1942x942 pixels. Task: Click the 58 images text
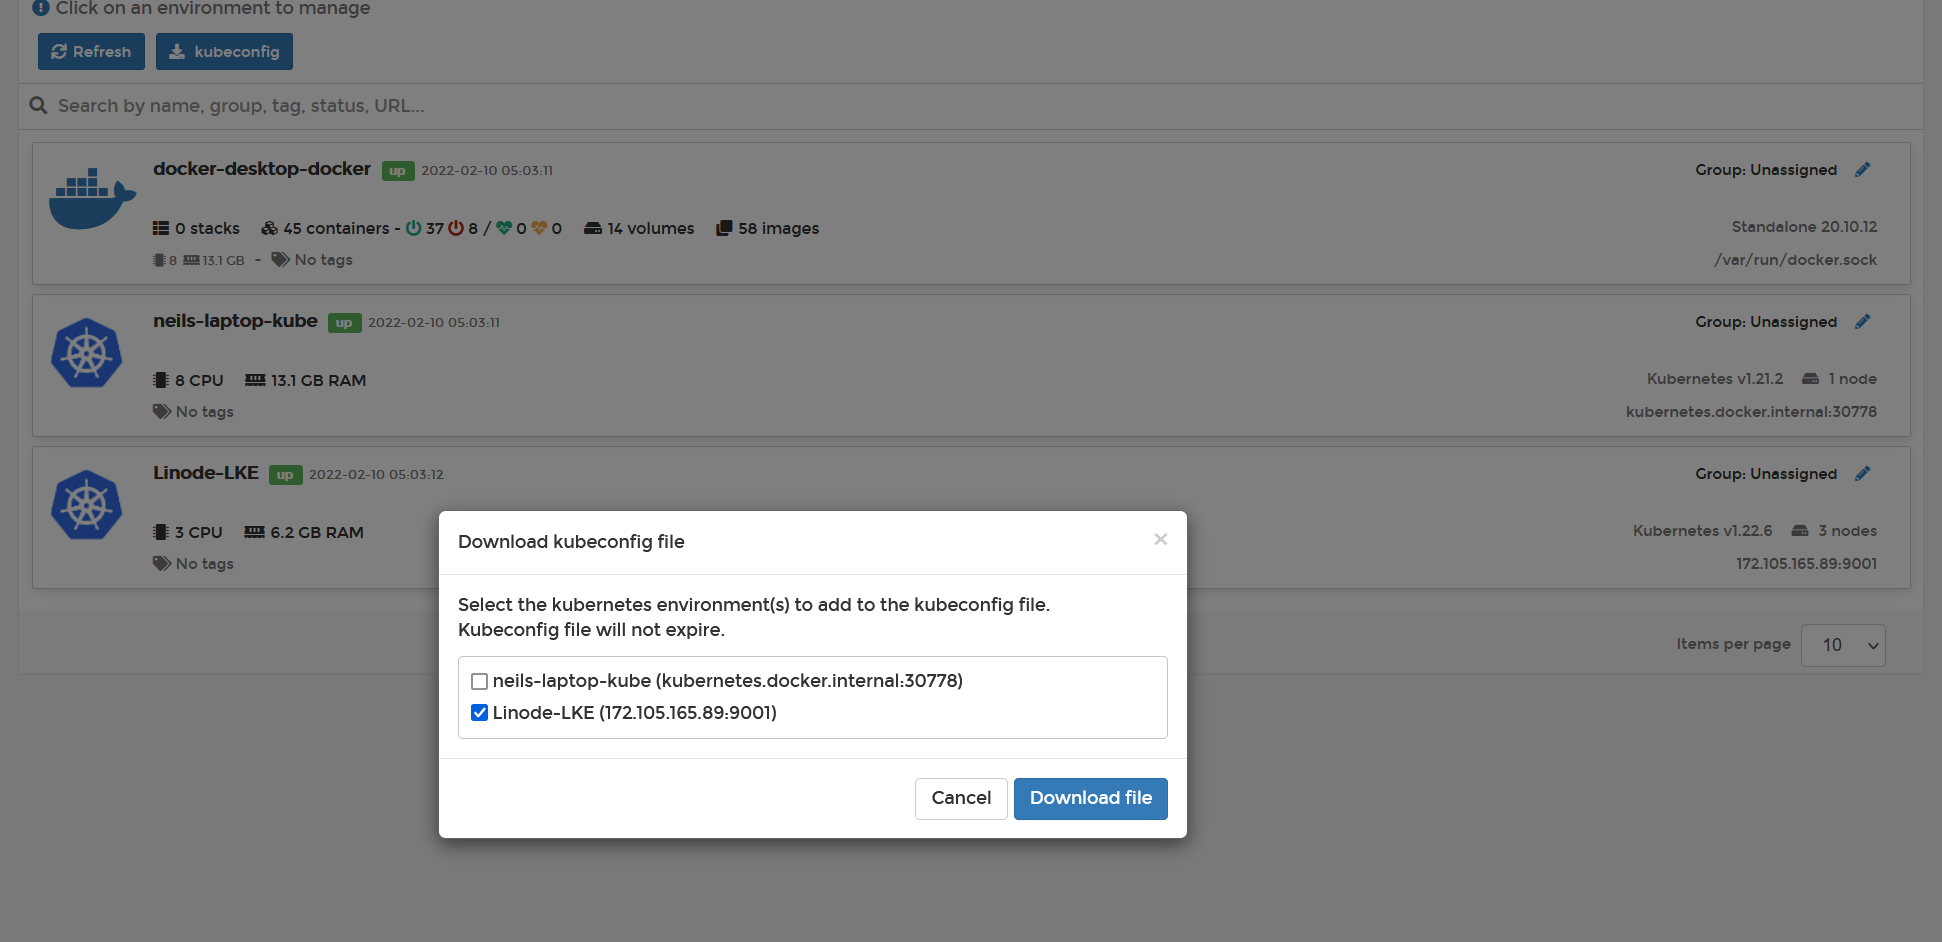778,228
